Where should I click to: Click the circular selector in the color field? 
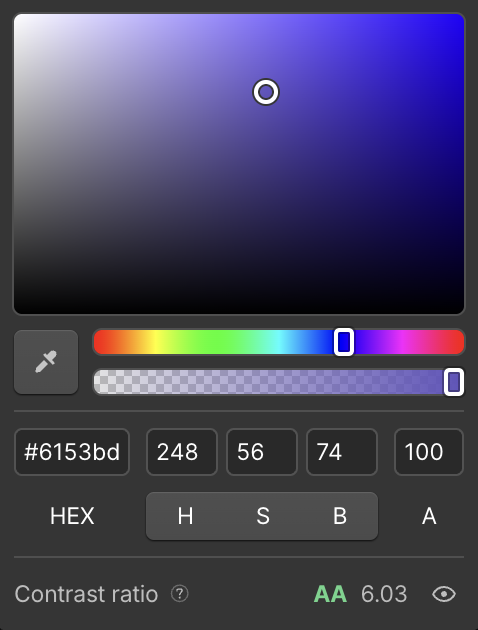tap(266, 92)
